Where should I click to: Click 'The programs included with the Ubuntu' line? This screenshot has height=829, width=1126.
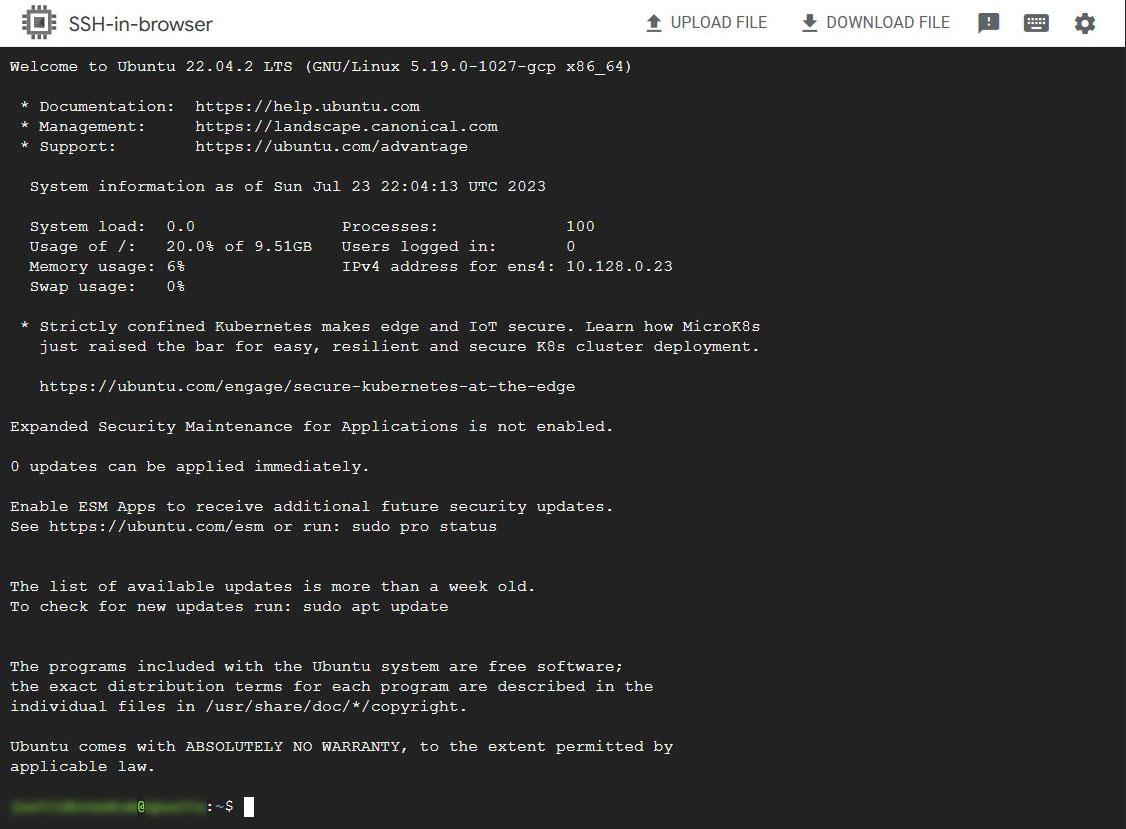(x=317, y=667)
